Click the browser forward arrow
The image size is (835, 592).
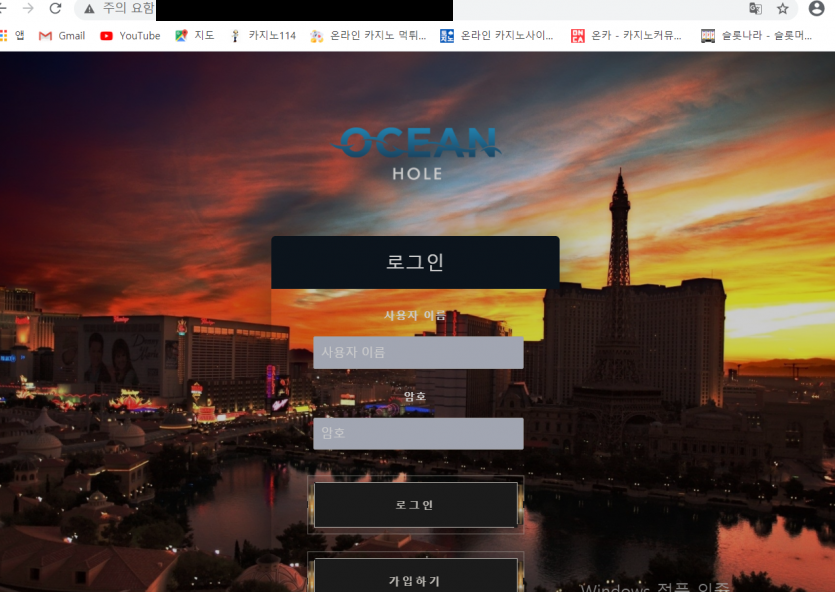28,9
